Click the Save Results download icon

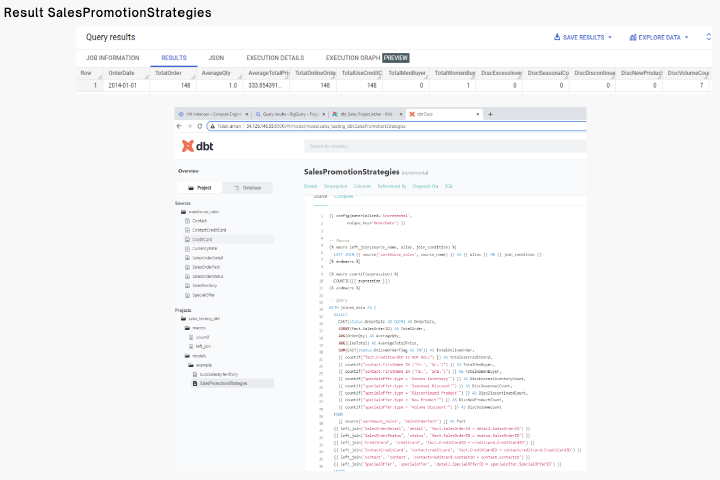[557, 37]
